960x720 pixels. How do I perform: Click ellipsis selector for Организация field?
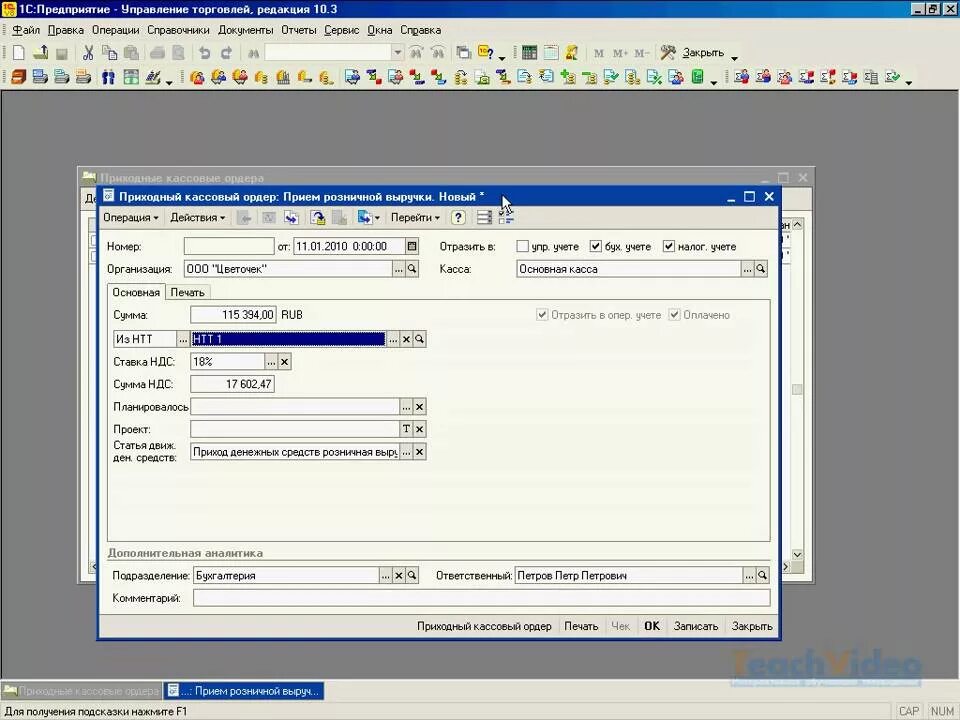click(x=399, y=269)
